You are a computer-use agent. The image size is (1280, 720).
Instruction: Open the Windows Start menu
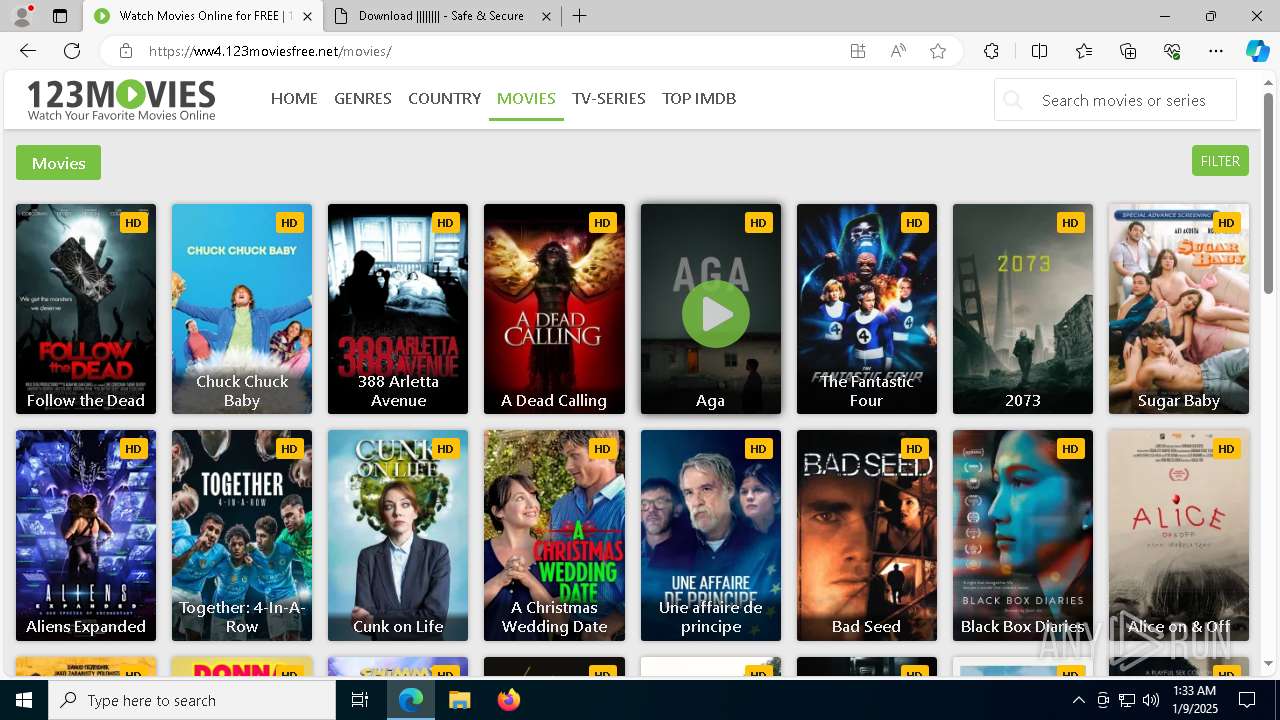coord(24,700)
